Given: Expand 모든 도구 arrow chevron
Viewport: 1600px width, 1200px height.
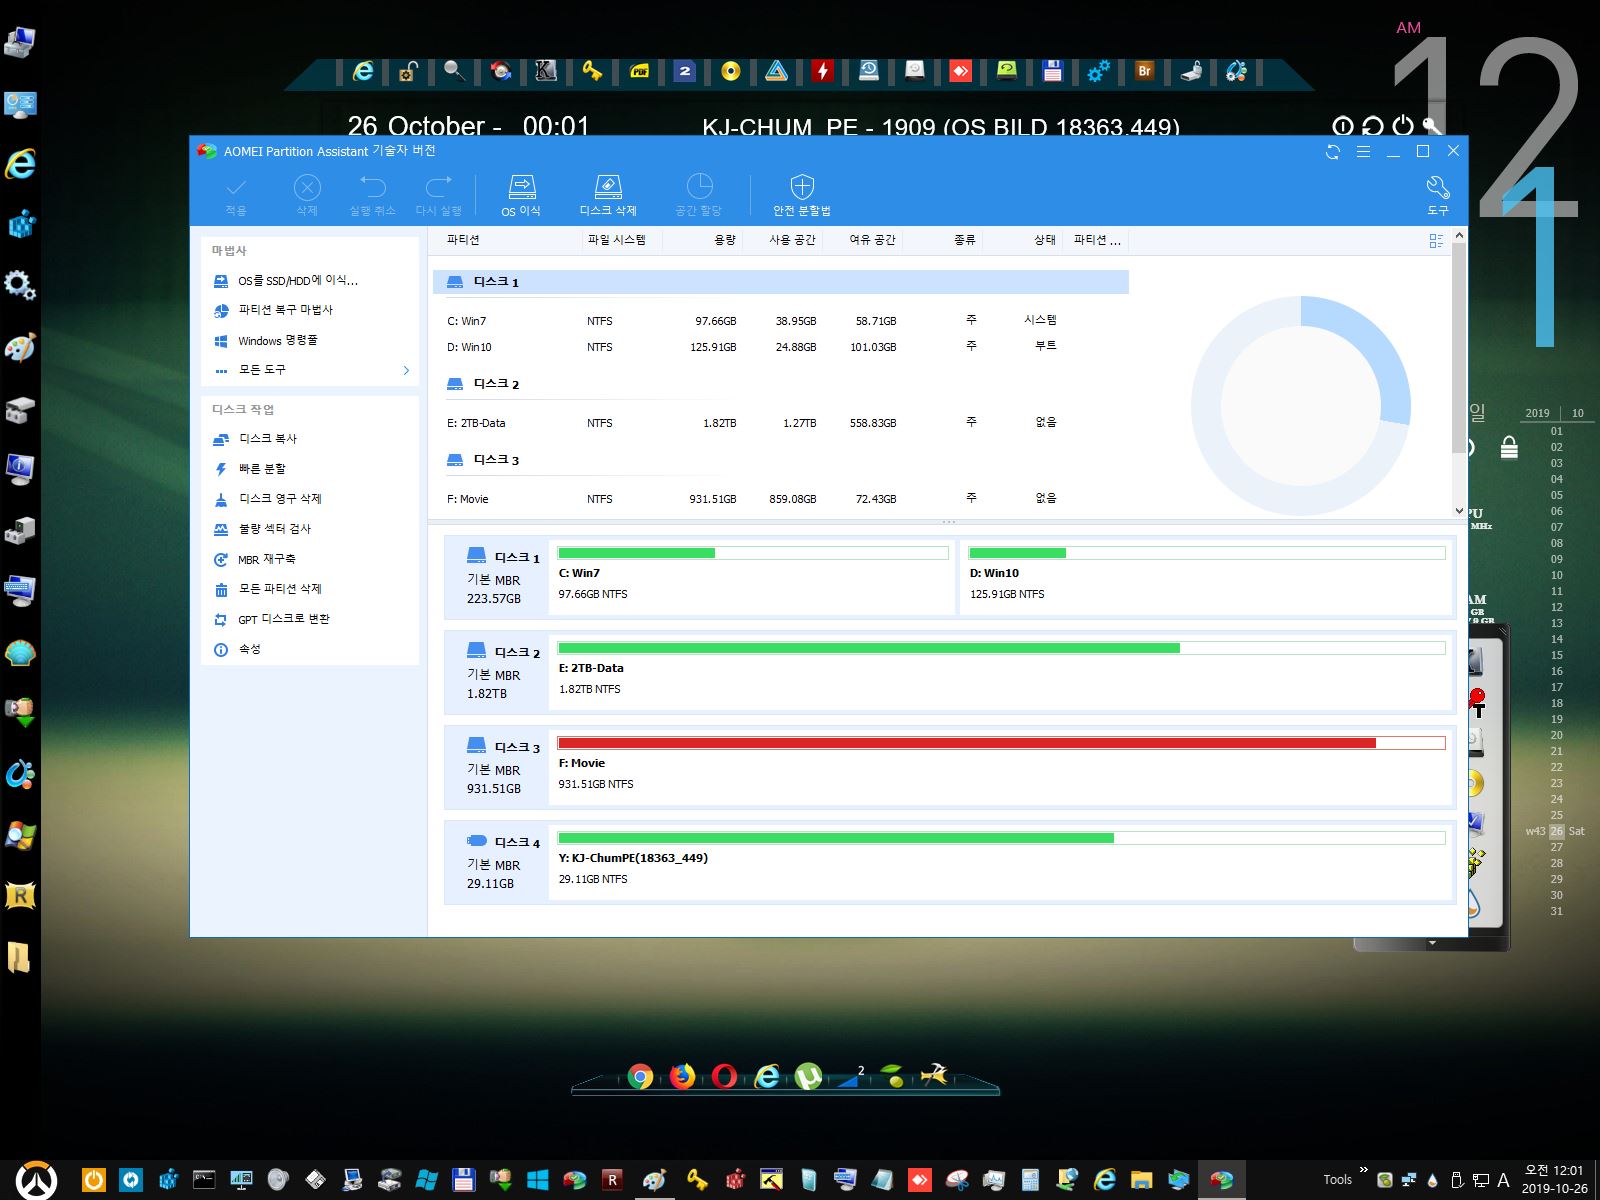Looking at the screenshot, I should click(x=406, y=370).
